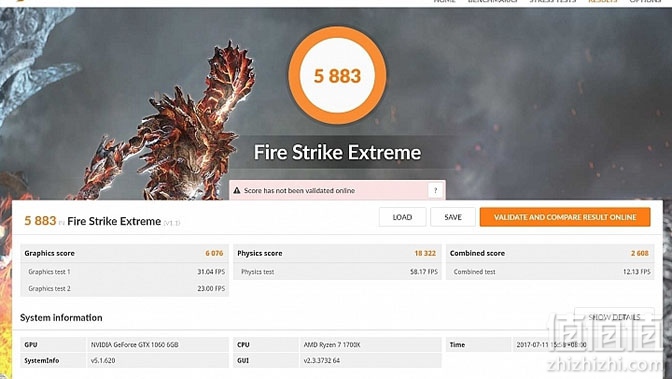
Task: Select the Graphics test 1 row
Action: 124,271
